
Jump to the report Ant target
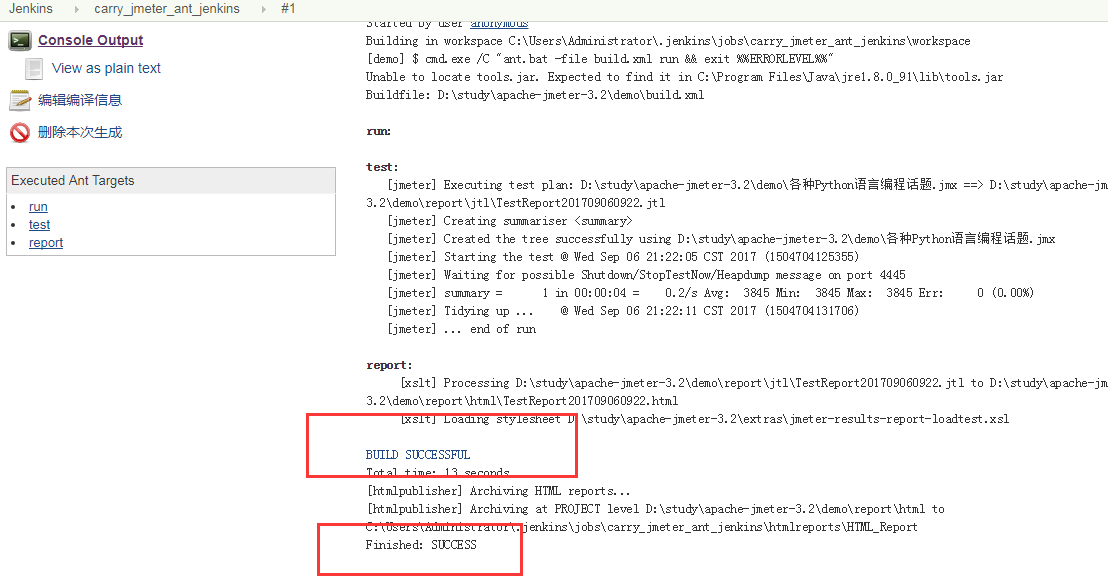click(46, 242)
